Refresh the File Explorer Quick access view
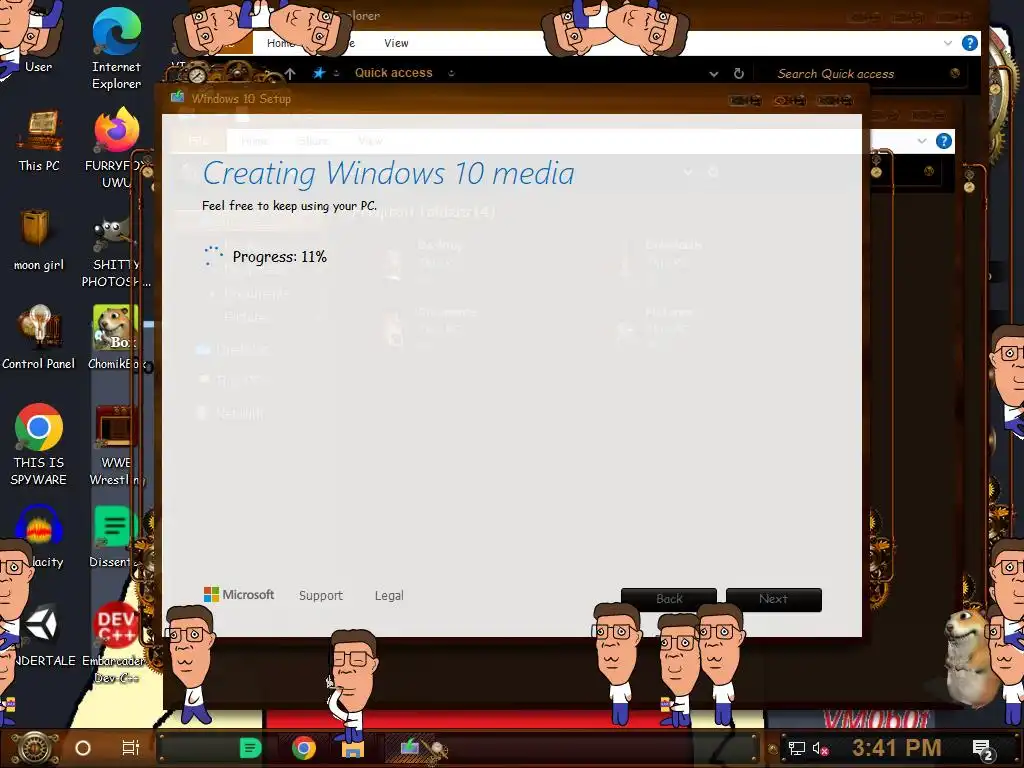Image resolution: width=1024 pixels, height=768 pixels. click(x=739, y=74)
